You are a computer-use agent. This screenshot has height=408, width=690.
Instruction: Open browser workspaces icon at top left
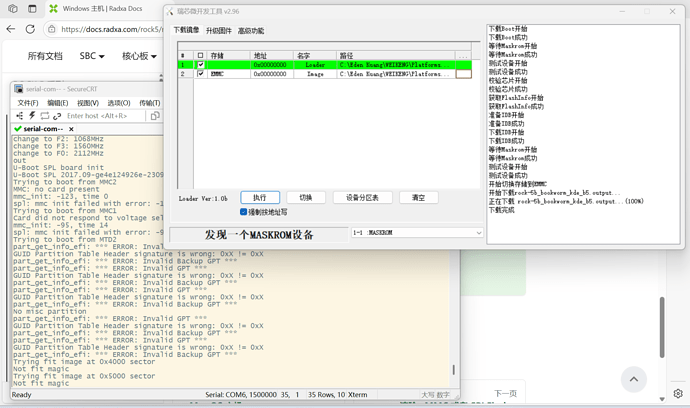tap(13, 8)
